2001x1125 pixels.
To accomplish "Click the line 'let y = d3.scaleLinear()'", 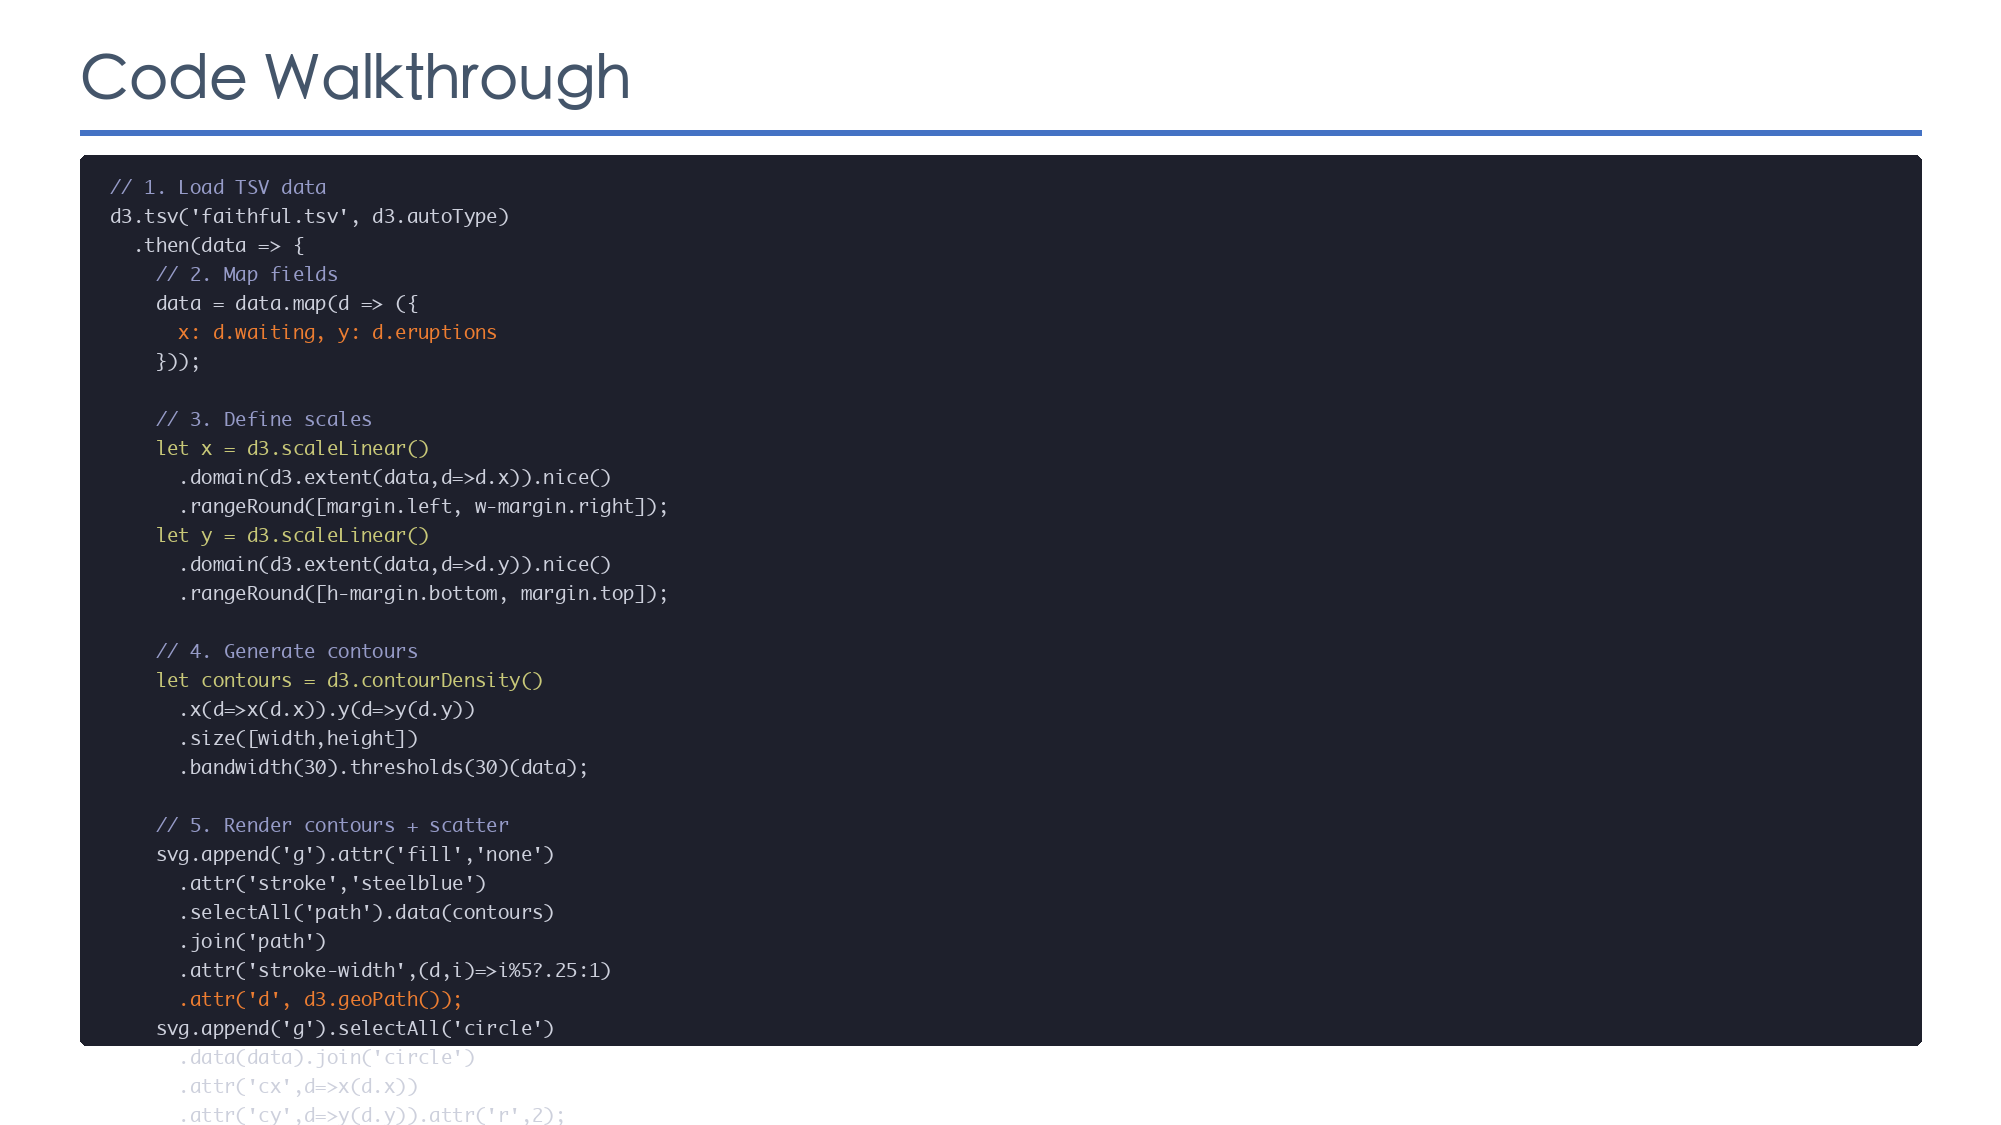I will [x=292, y=535].
